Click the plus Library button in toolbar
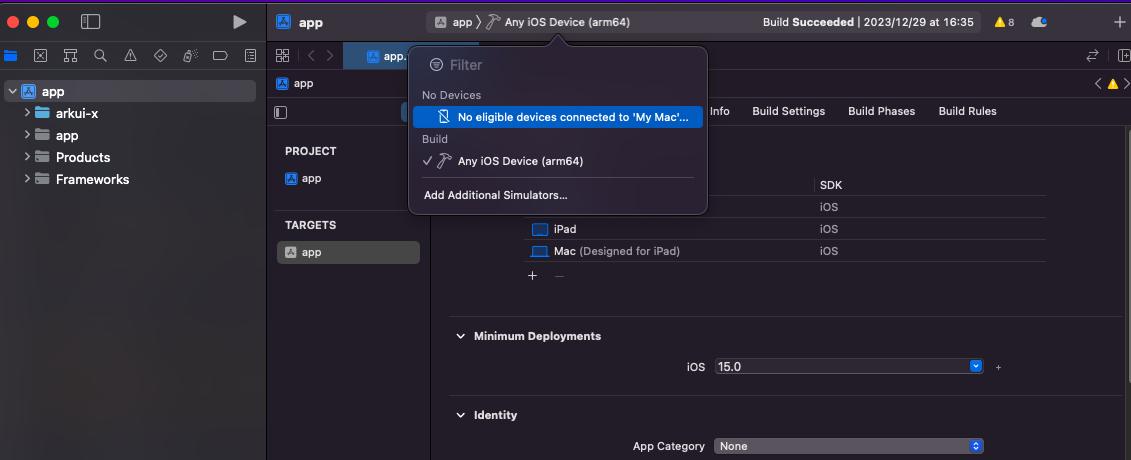 [x=1119, y=22]
